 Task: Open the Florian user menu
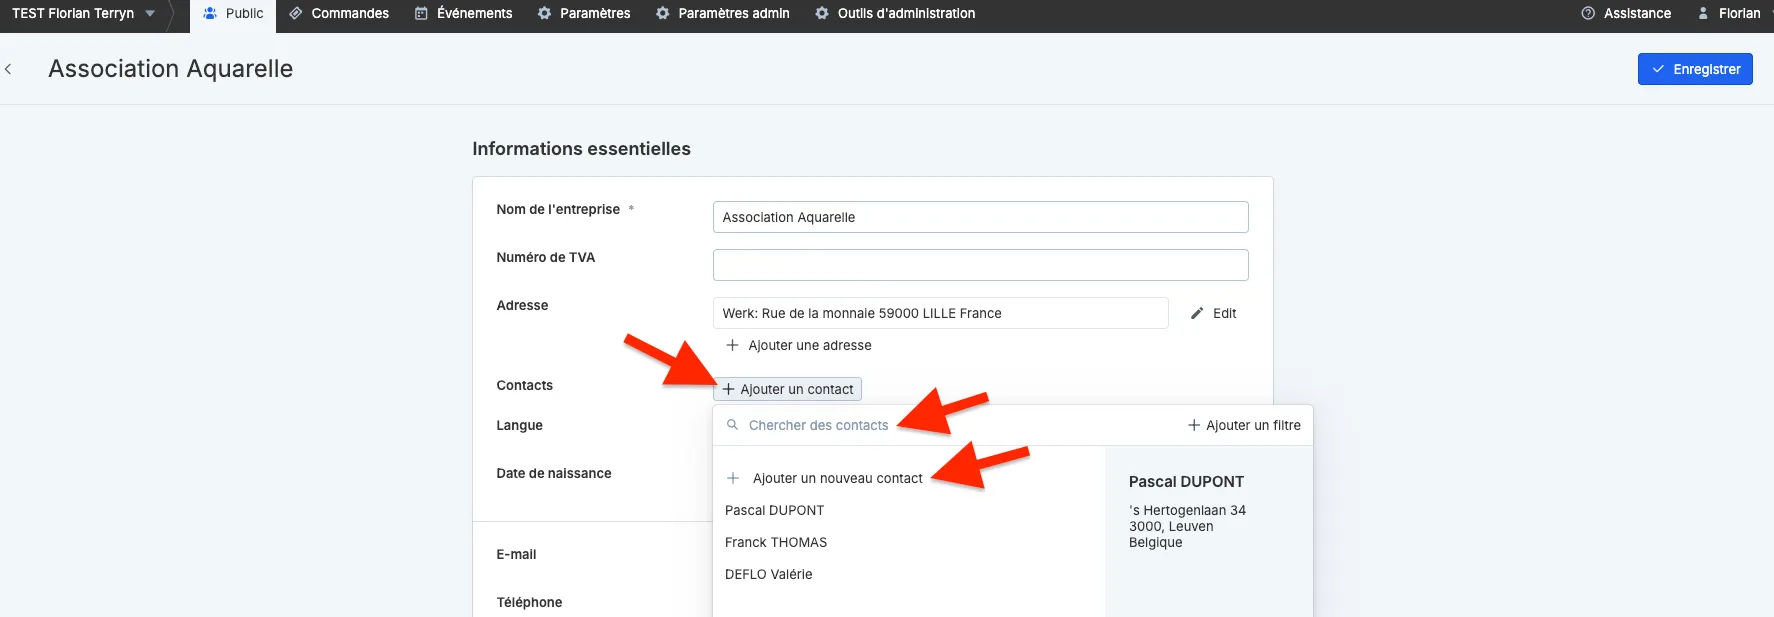[1729, 13]
